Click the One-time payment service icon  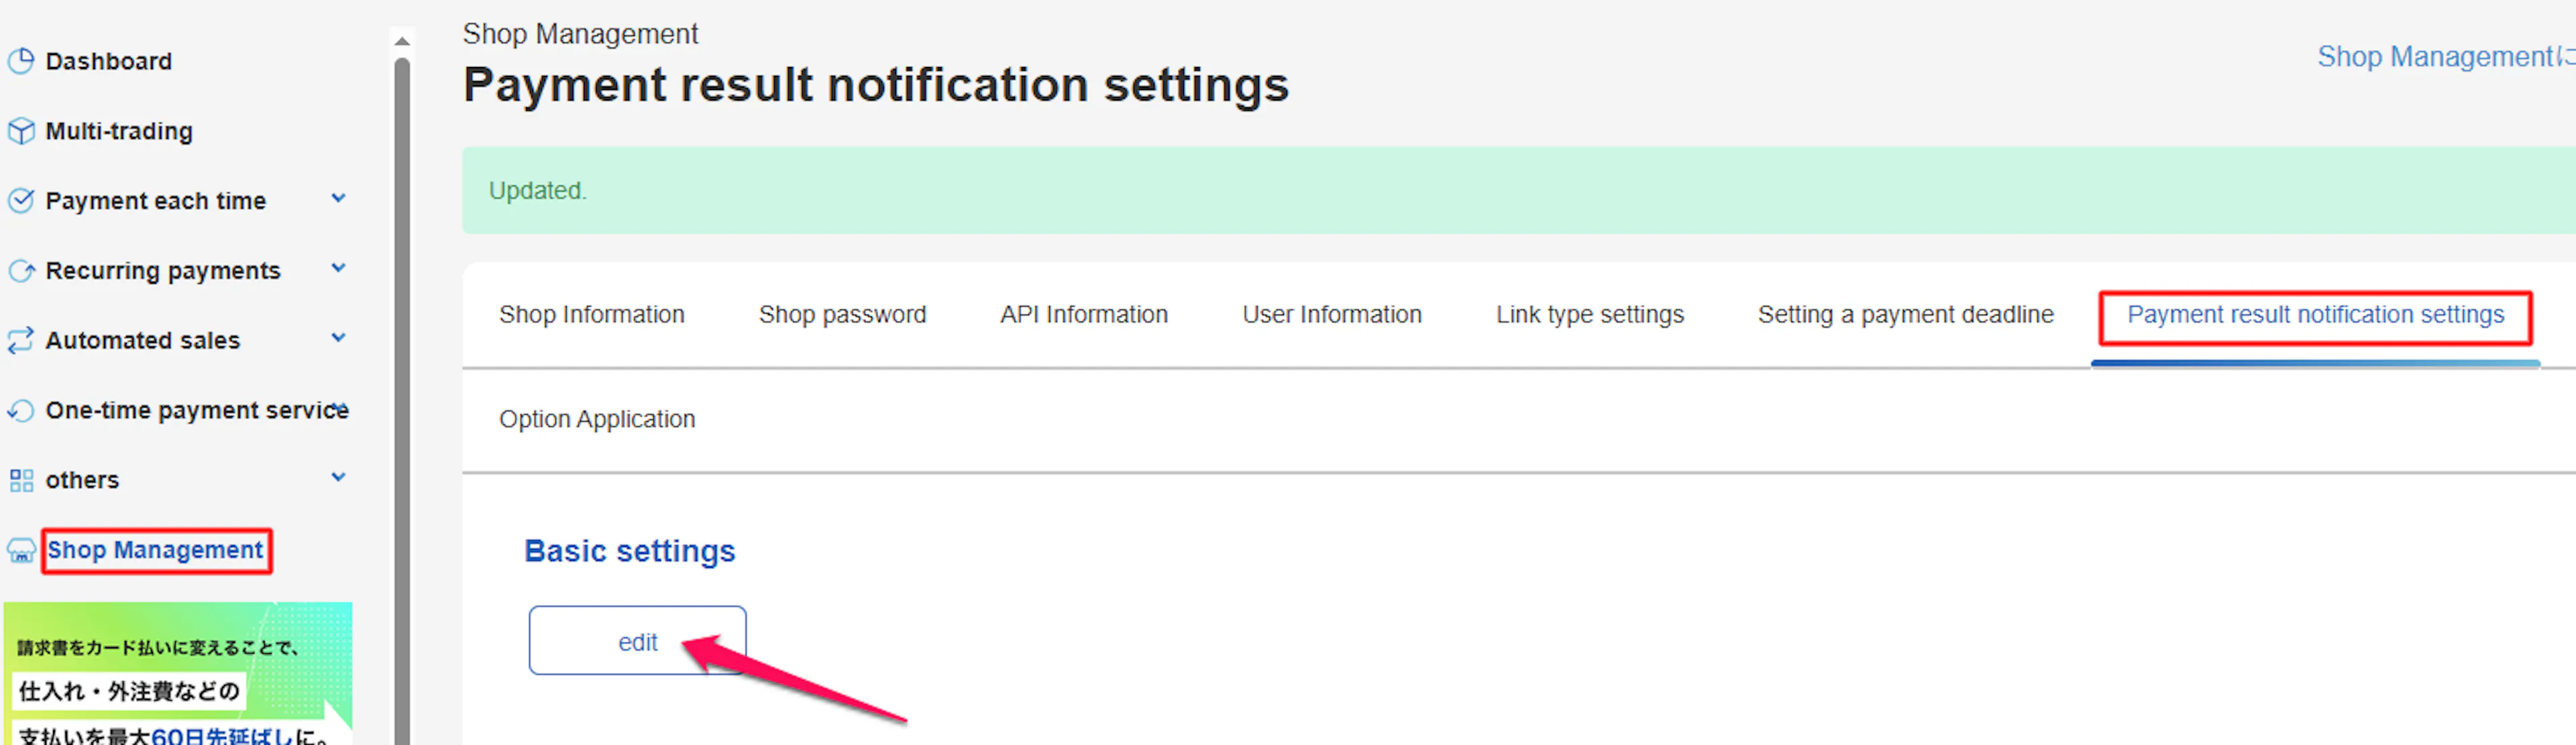coord(21,411)
